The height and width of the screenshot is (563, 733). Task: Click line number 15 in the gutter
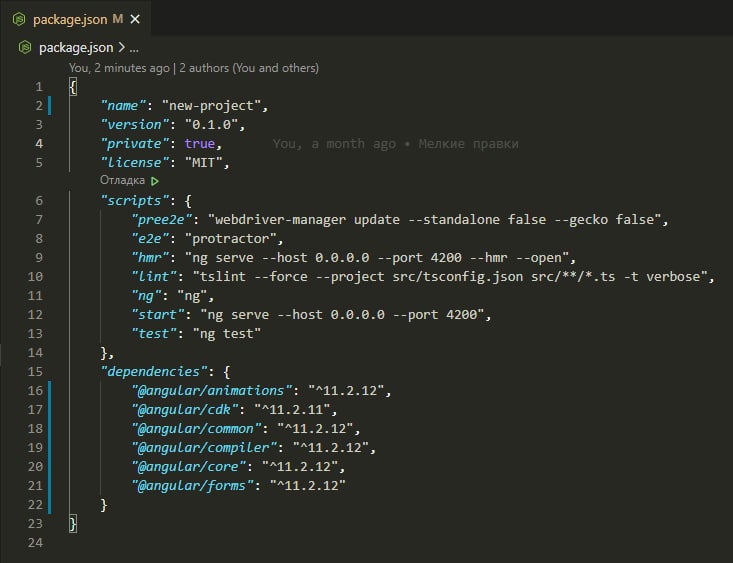coord(35,372)
